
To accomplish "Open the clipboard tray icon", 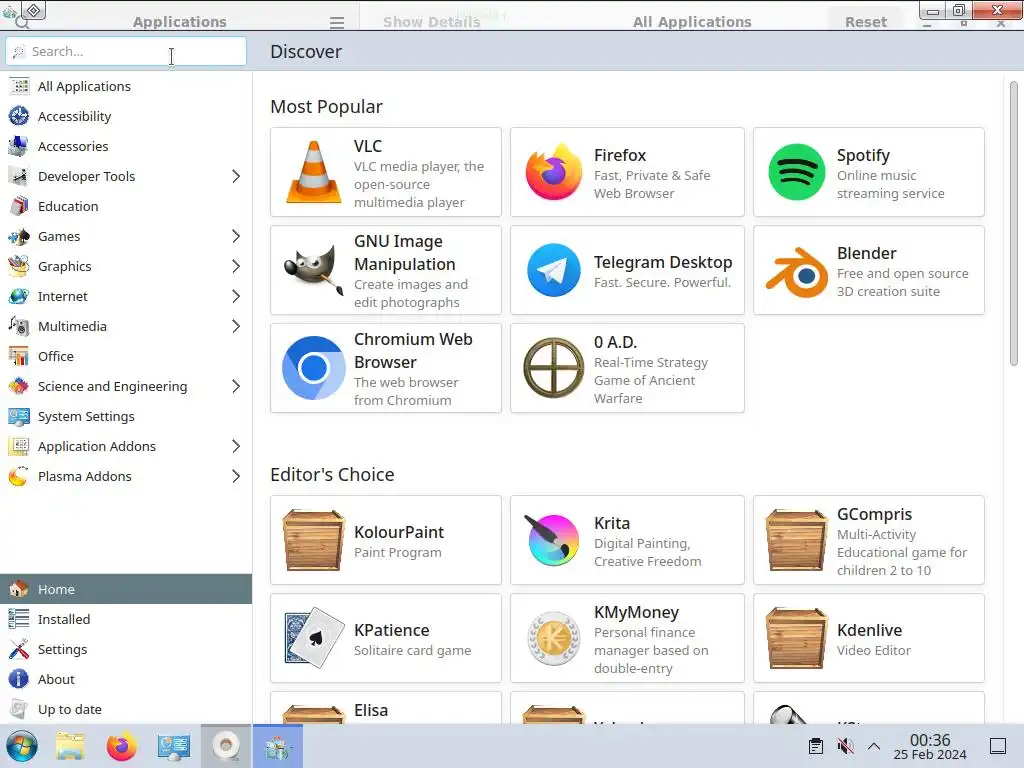I will [x=816, y=746].
